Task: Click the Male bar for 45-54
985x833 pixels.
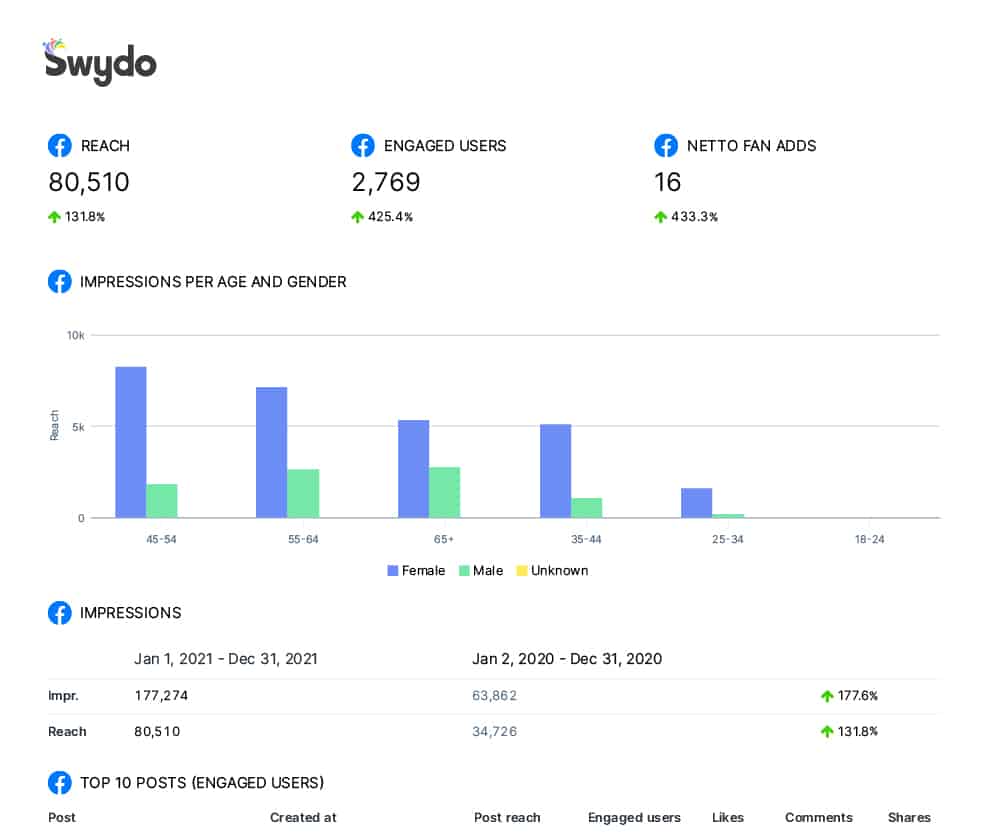Action: coord(162,501)
